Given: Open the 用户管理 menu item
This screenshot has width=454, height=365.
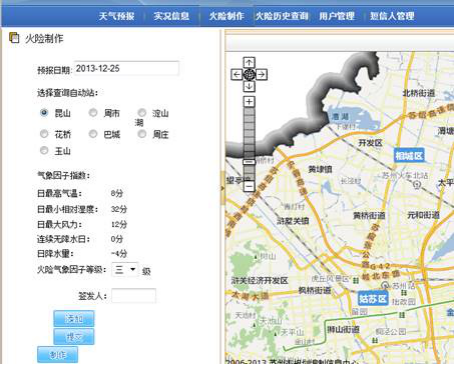Looking at the screenshot, I should 337,16.
